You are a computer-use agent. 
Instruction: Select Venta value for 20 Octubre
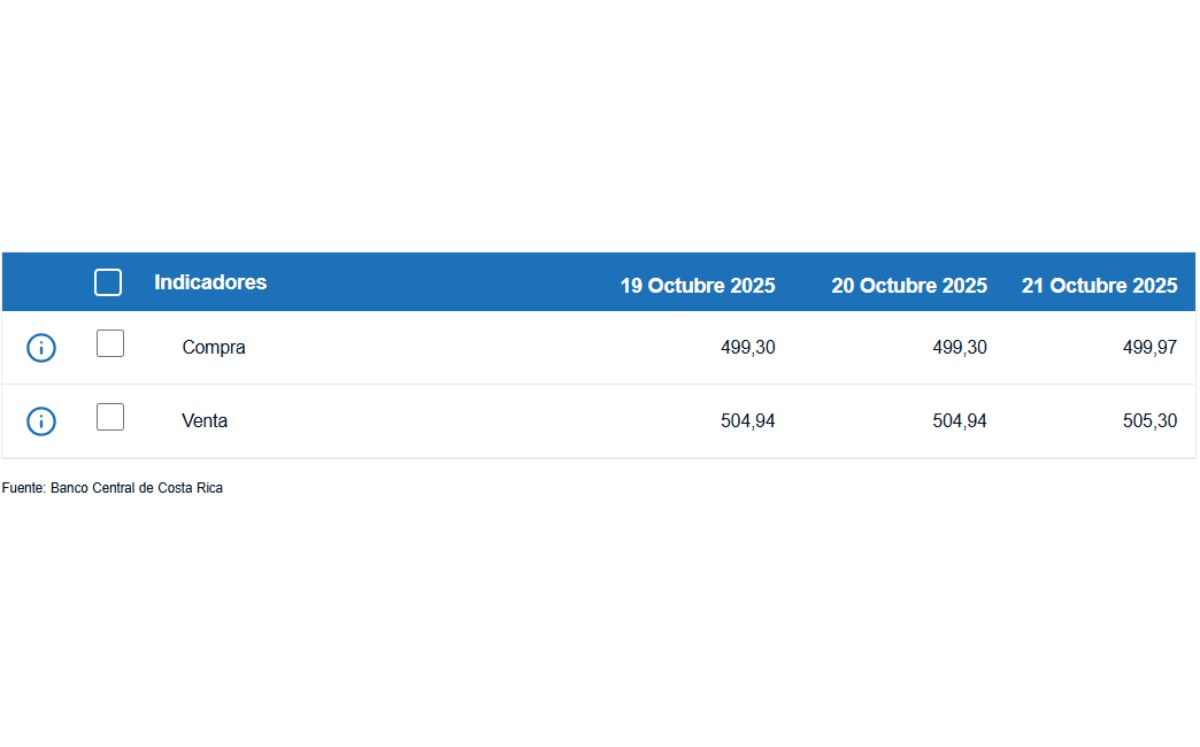click(x=959, y=422)
